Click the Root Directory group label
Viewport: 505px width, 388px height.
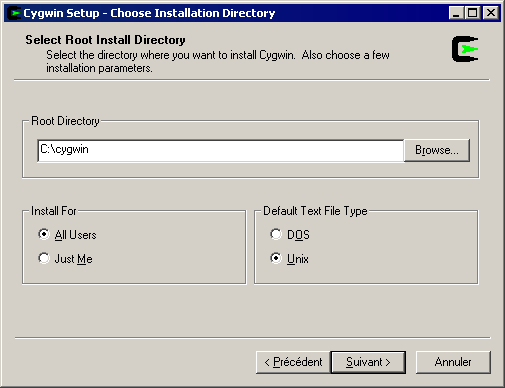point(65,121)
